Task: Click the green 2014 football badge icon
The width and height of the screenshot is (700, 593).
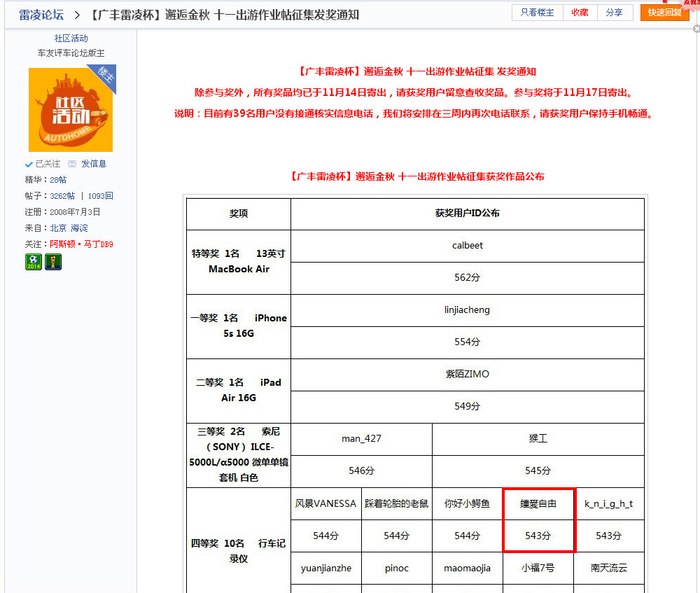Action: 33,262
